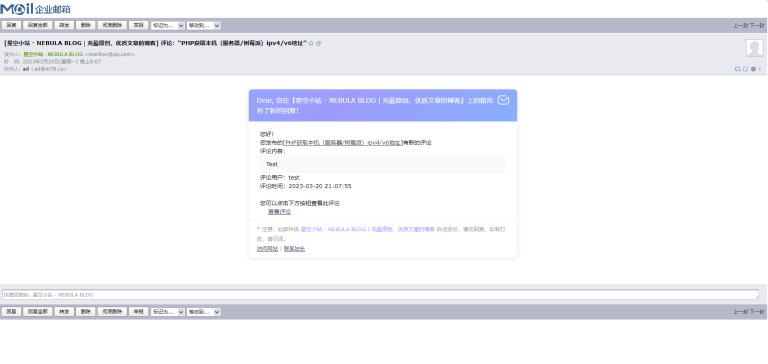Click the top 回复全部 (Reply All) button
Image resolution: width=768 pixels, height=364 pixels.
pos(38,25)
